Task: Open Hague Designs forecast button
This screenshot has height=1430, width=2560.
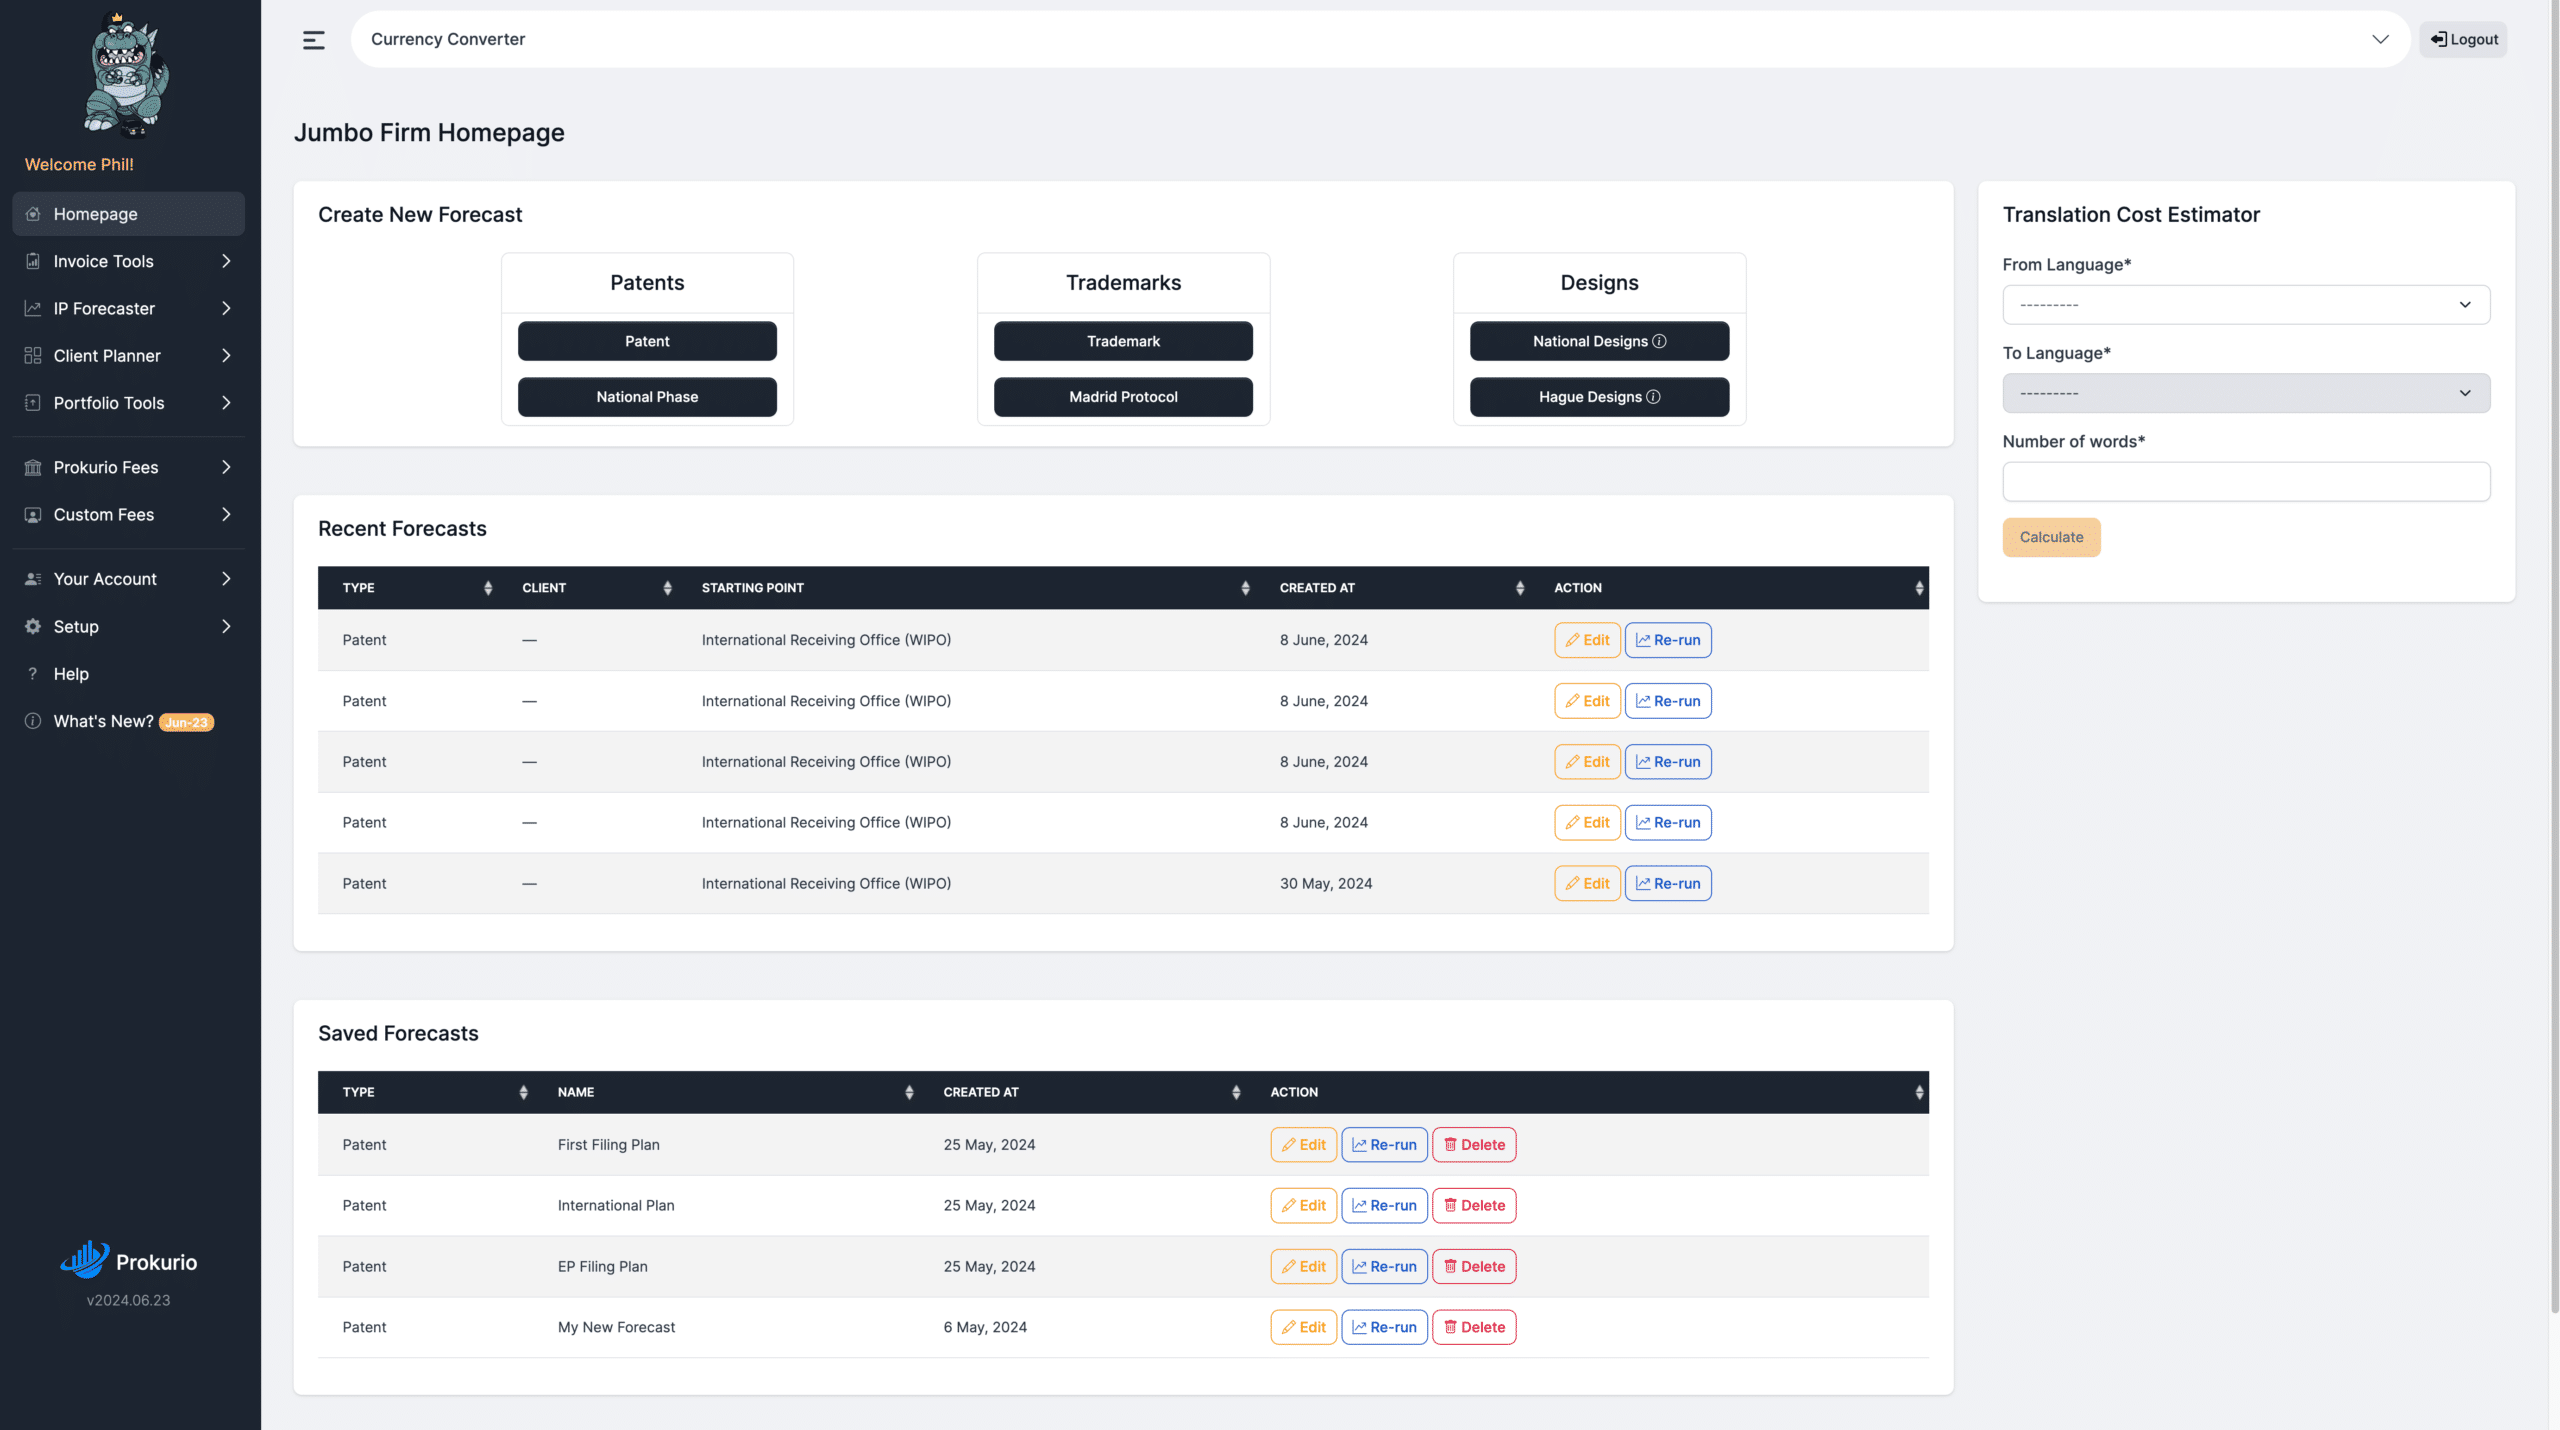Action: 1599,397
